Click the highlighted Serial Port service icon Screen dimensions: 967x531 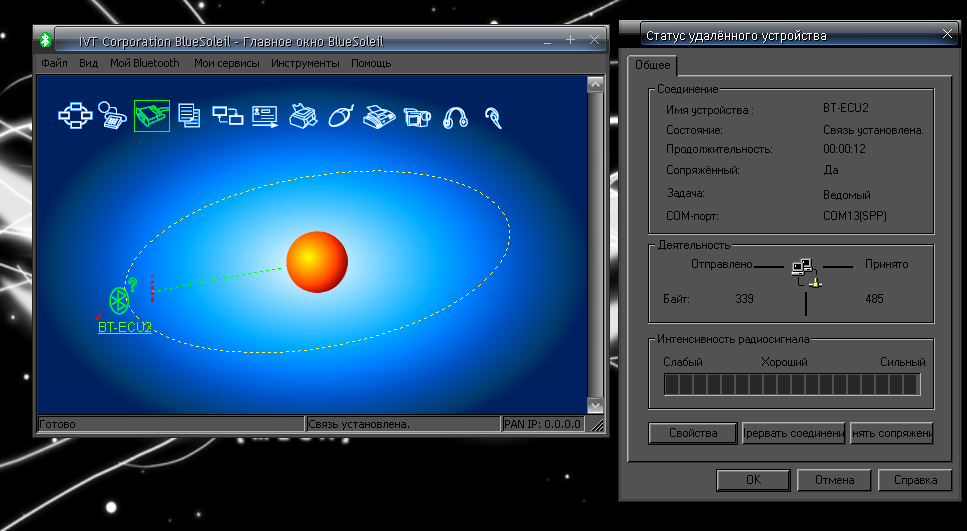pos(151,116)
